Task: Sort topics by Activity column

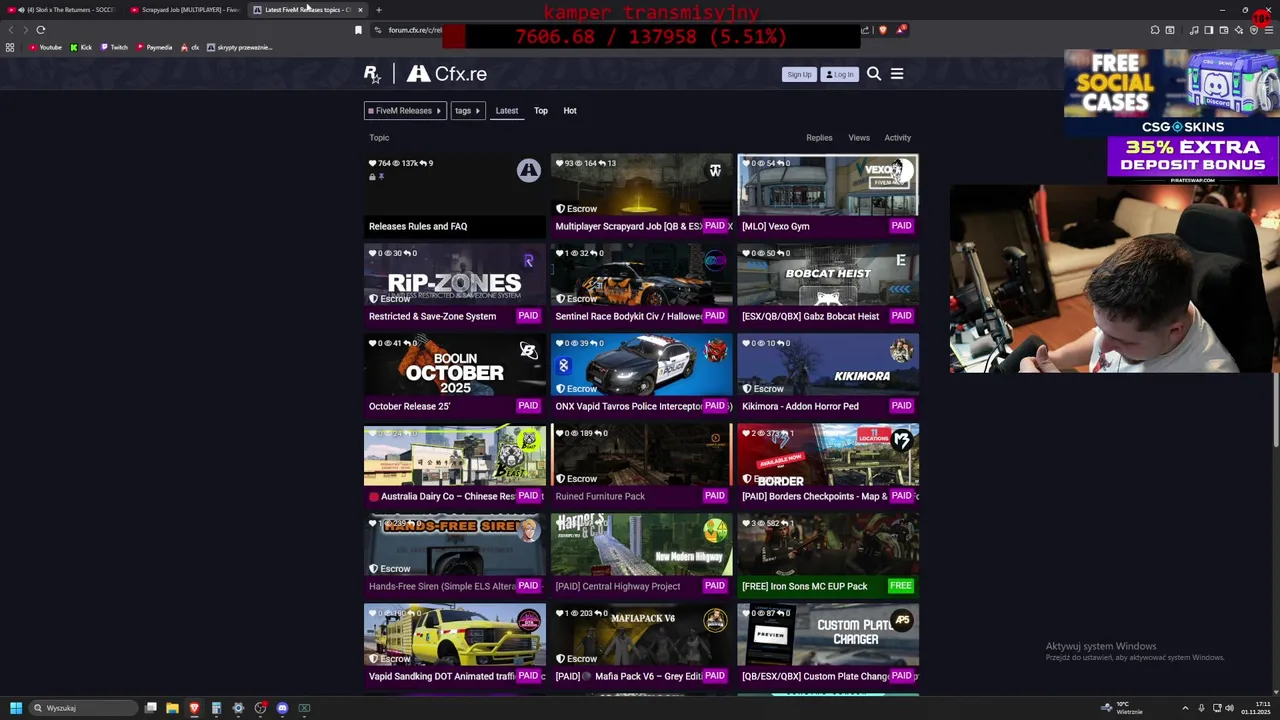Action: [x=897, y=138]
